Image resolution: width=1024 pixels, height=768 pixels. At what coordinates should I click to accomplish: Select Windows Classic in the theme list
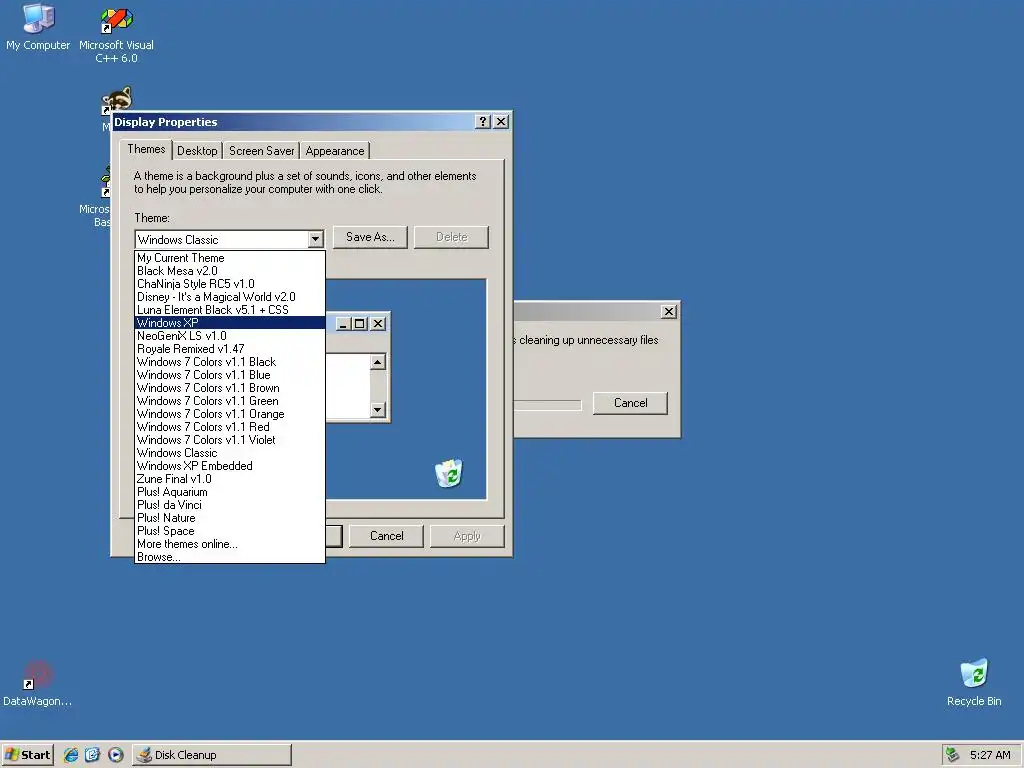[230, 453]
